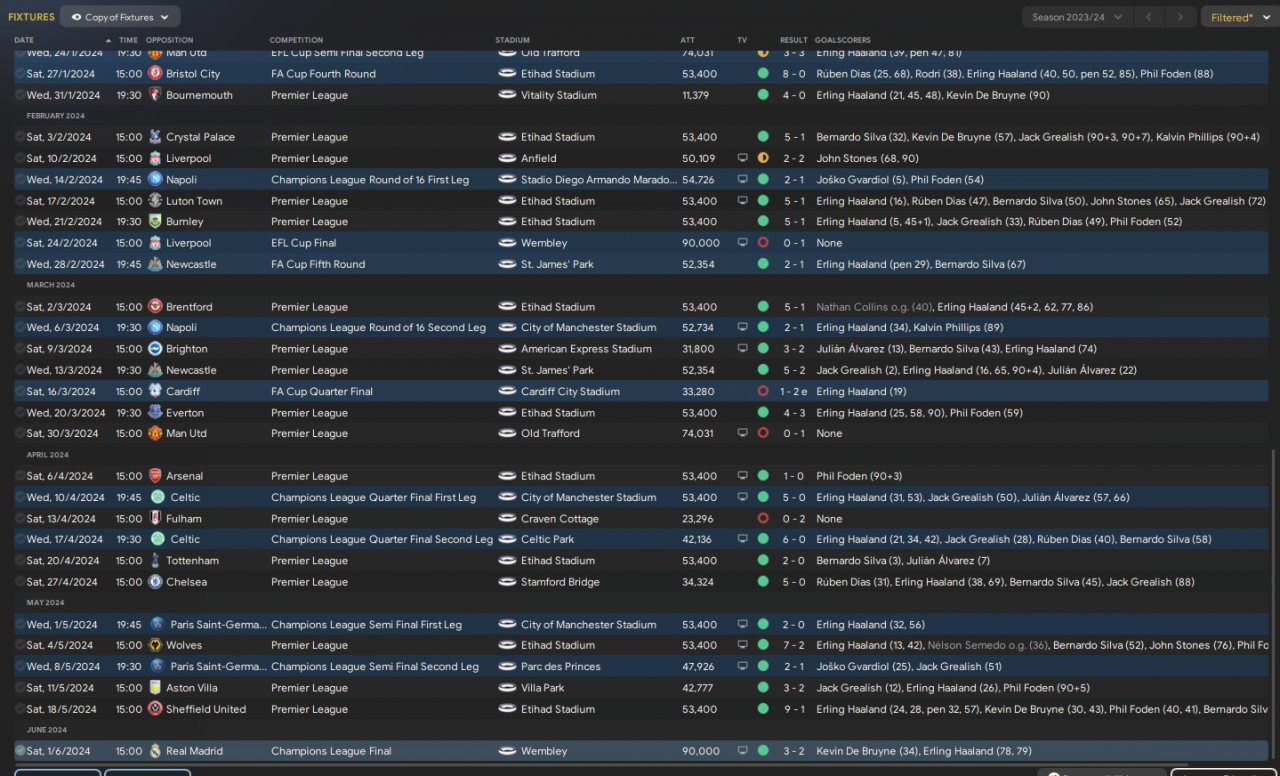Open the Season 2023/24 dropdown
The width and height of the screenshot is (1280, 776).
point(1077,17)
